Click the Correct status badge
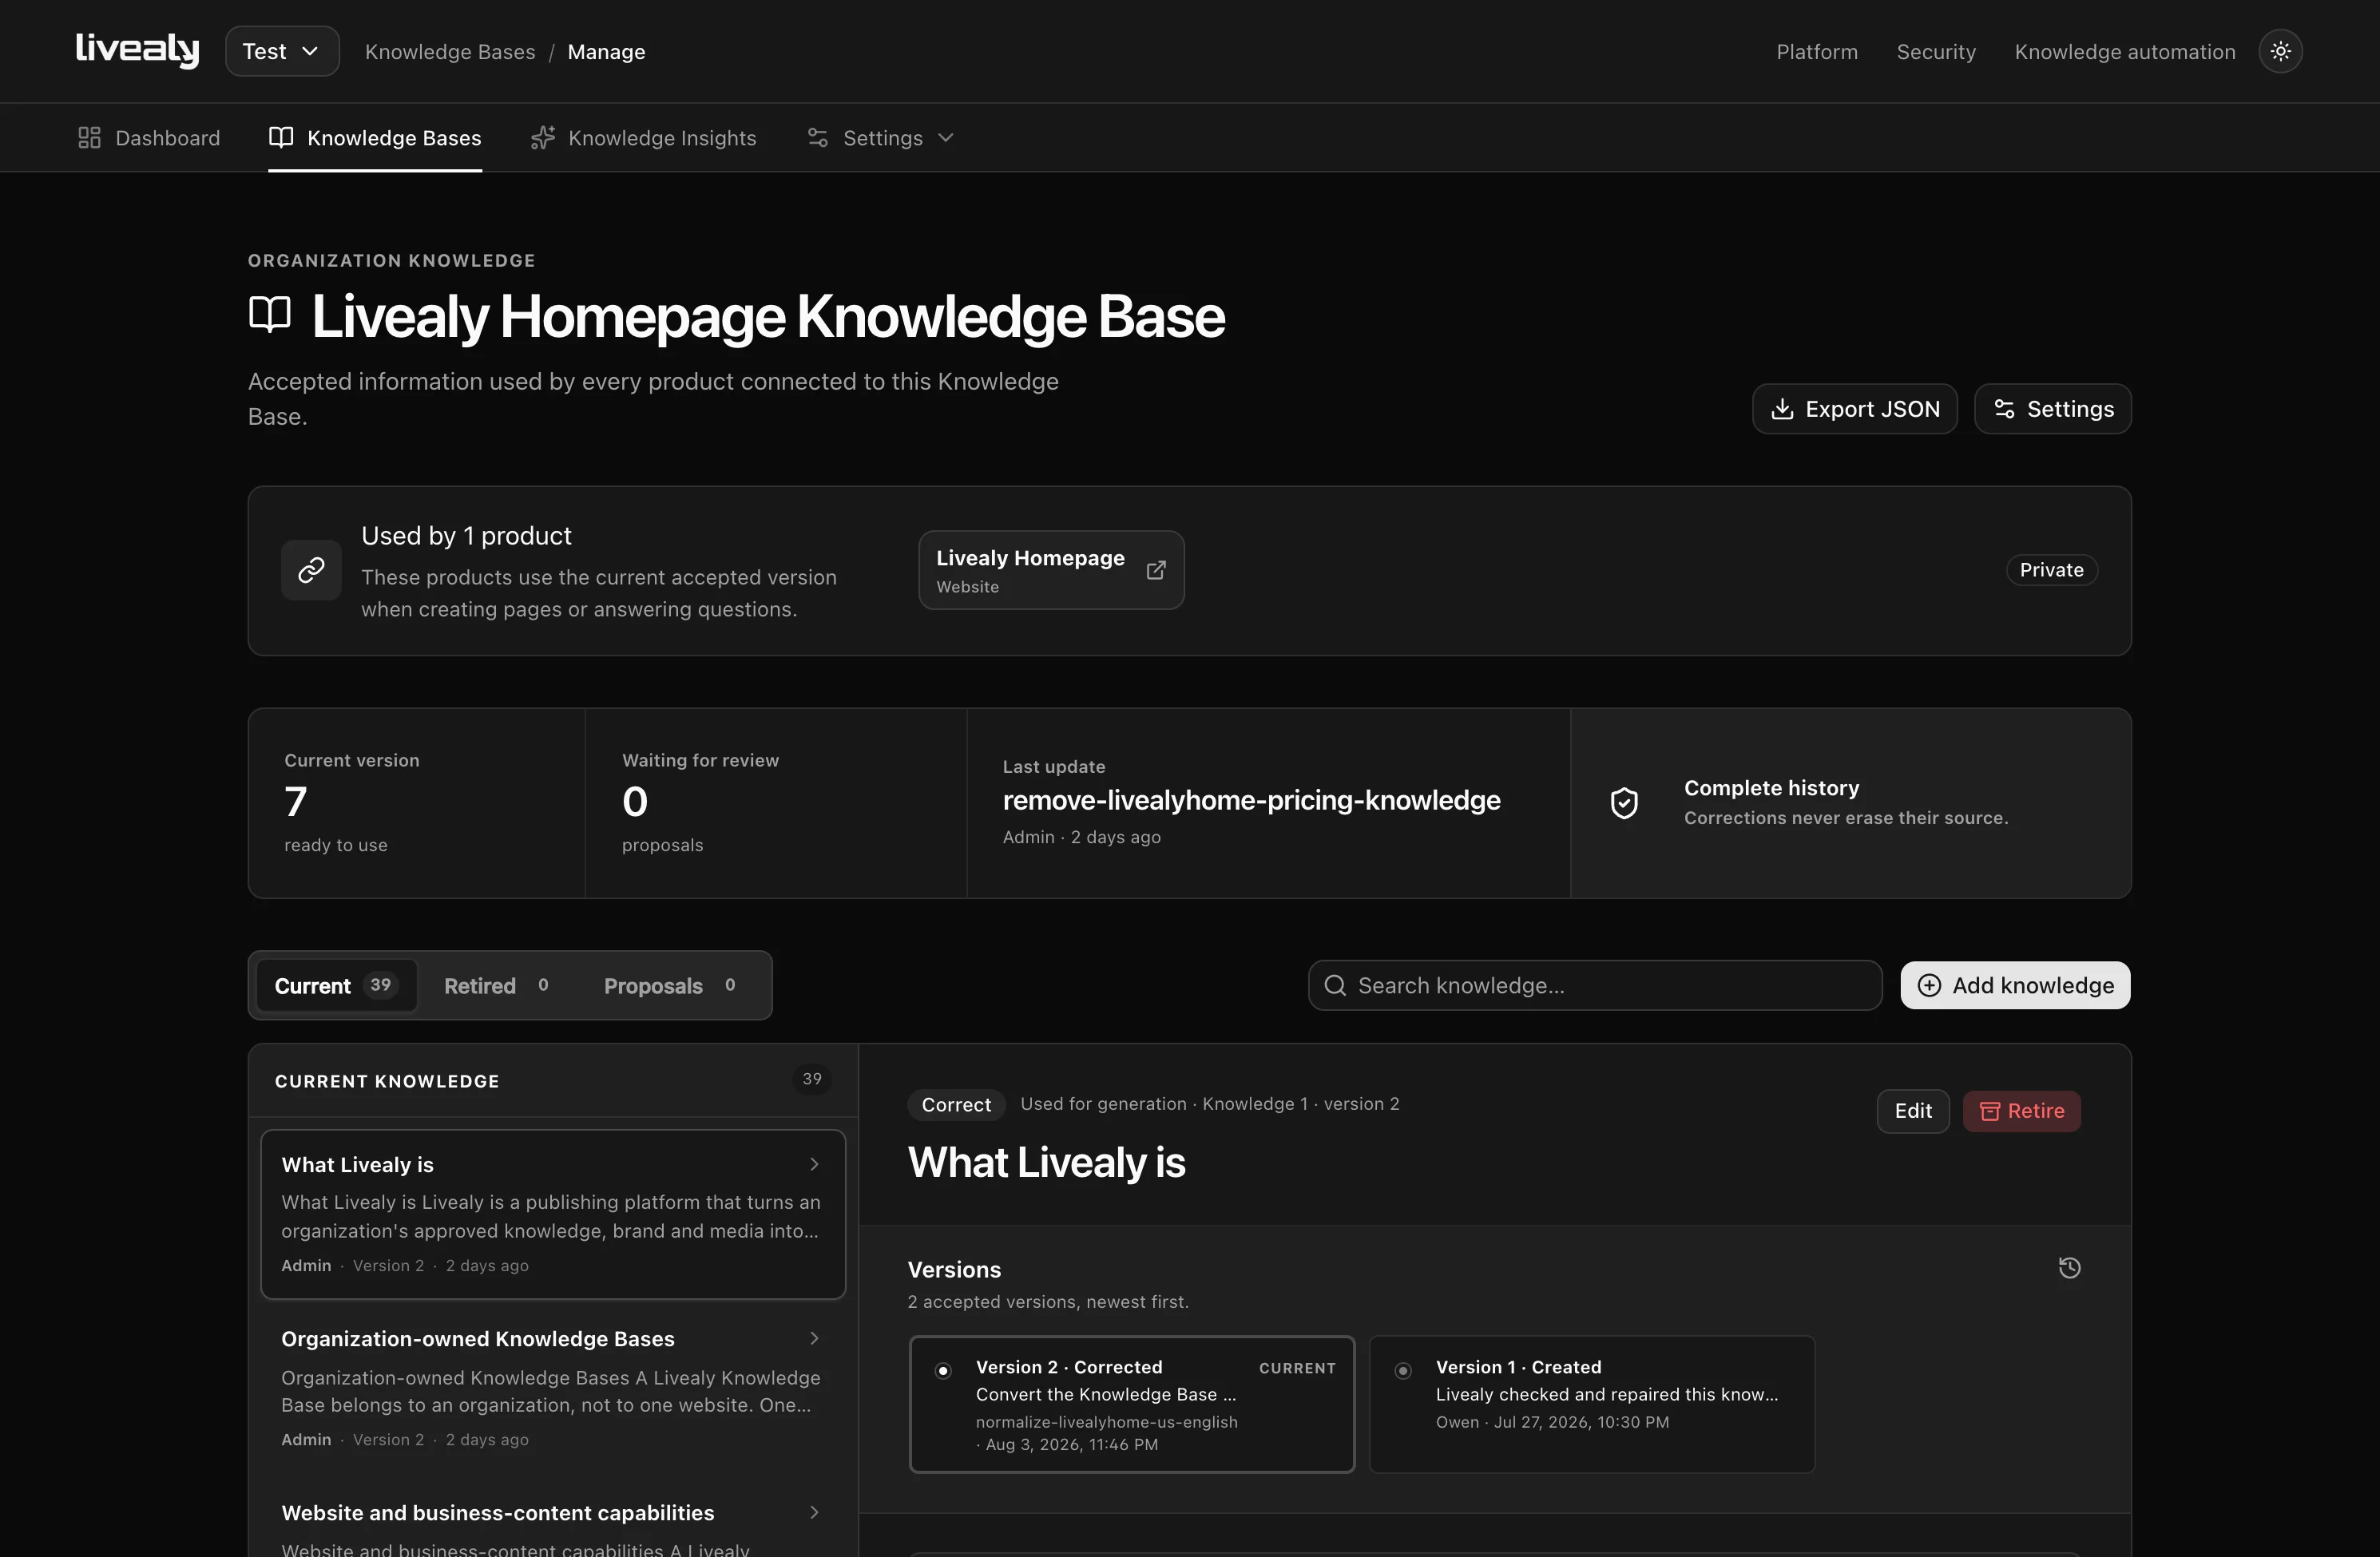Viewport: 2380px width, 1557px height. (956, 1104)
